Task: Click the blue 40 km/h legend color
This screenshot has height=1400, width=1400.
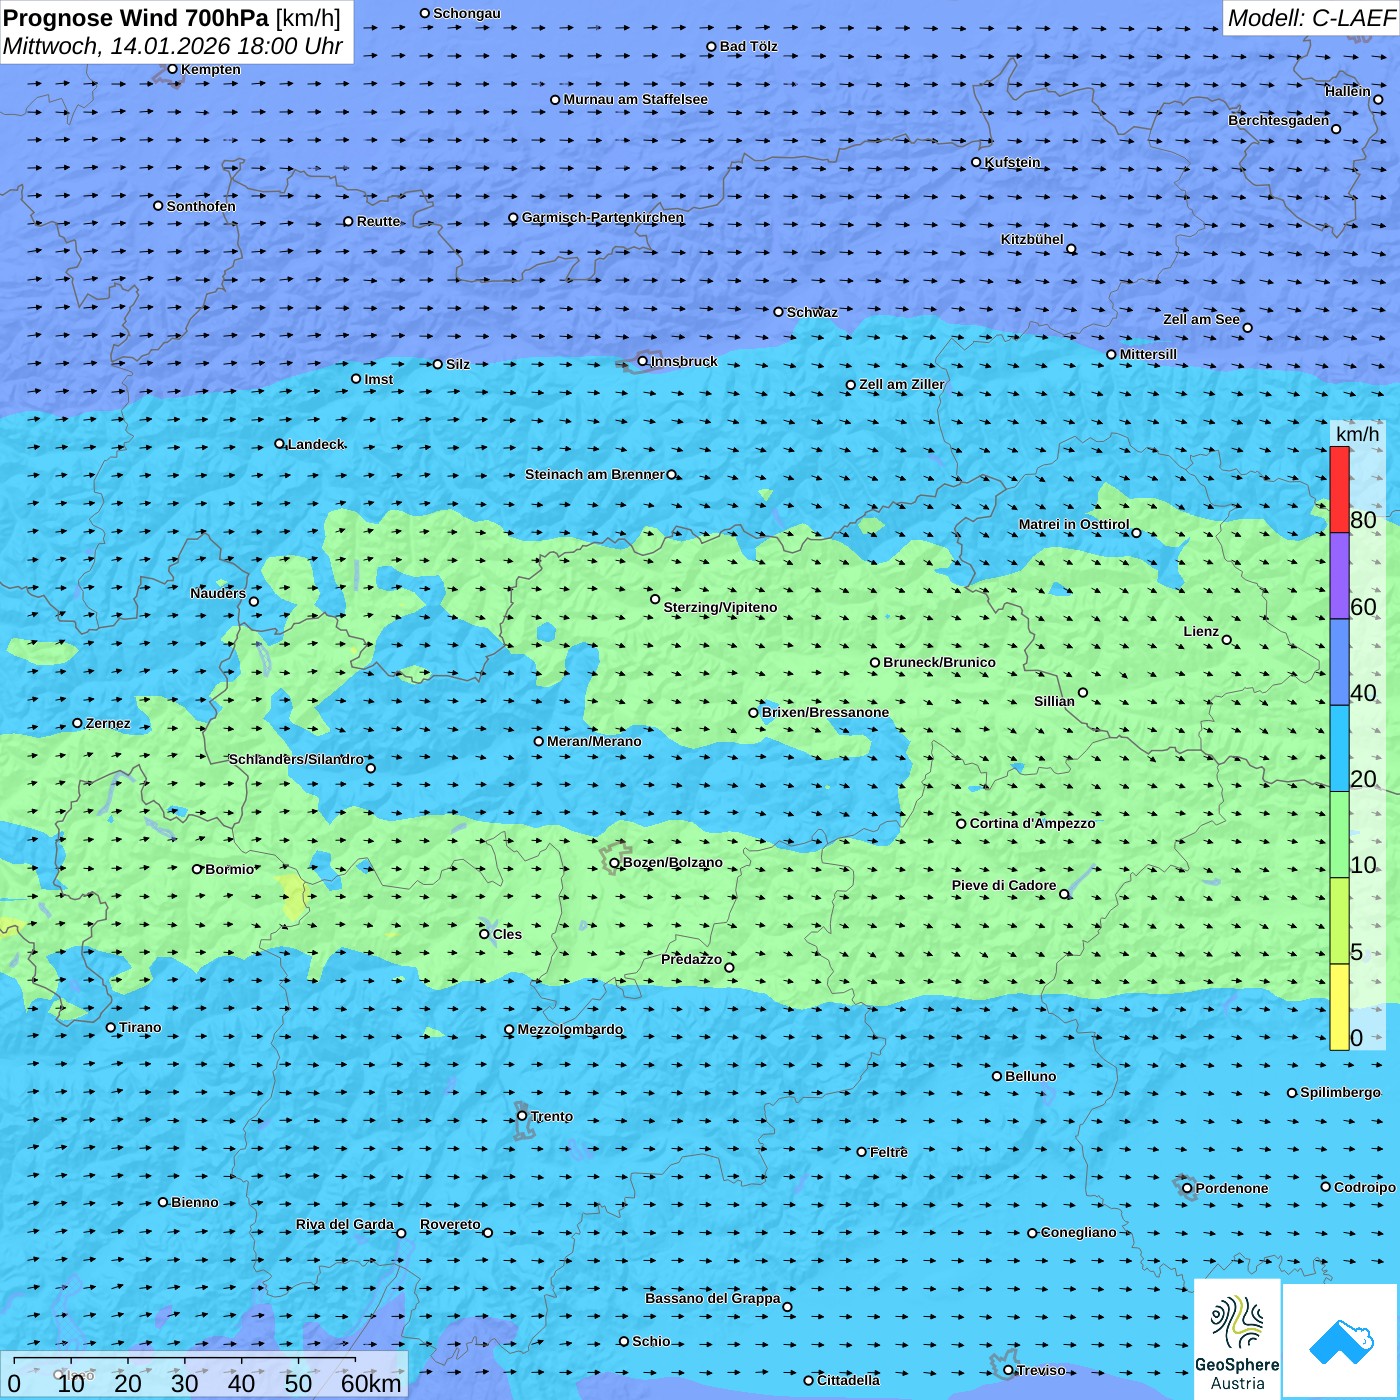Action: [x=1339, y=662]
